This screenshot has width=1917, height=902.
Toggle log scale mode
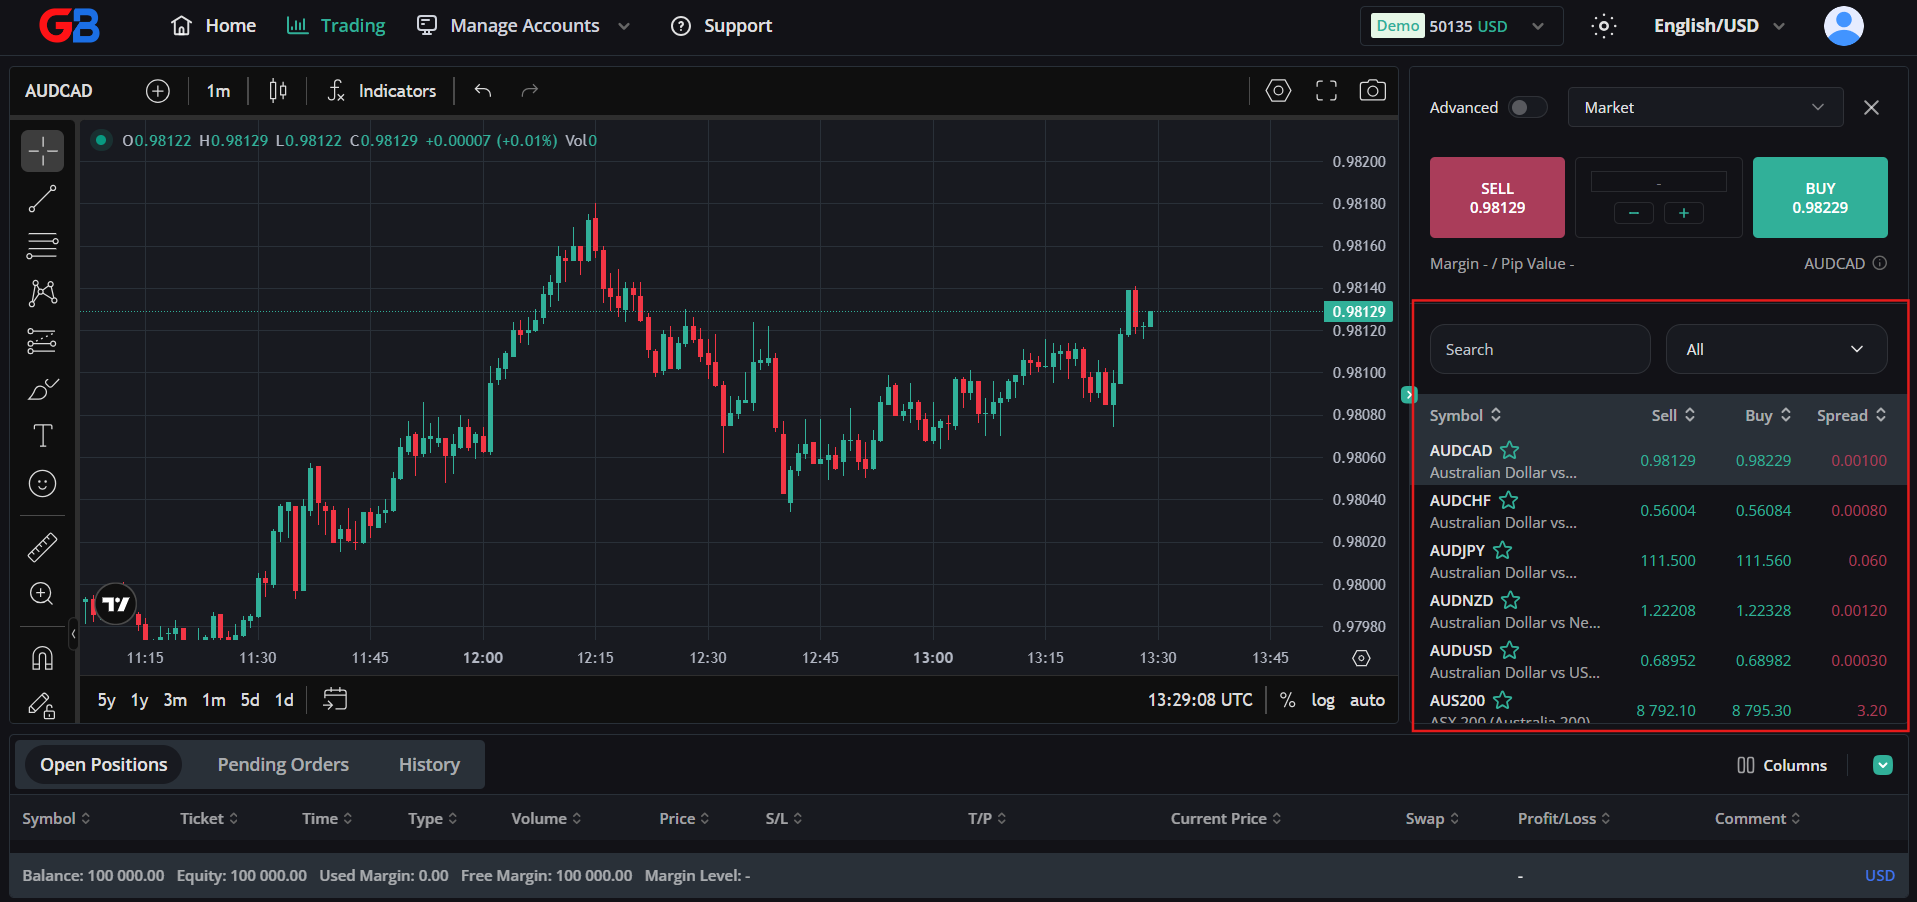[1323, 700]
